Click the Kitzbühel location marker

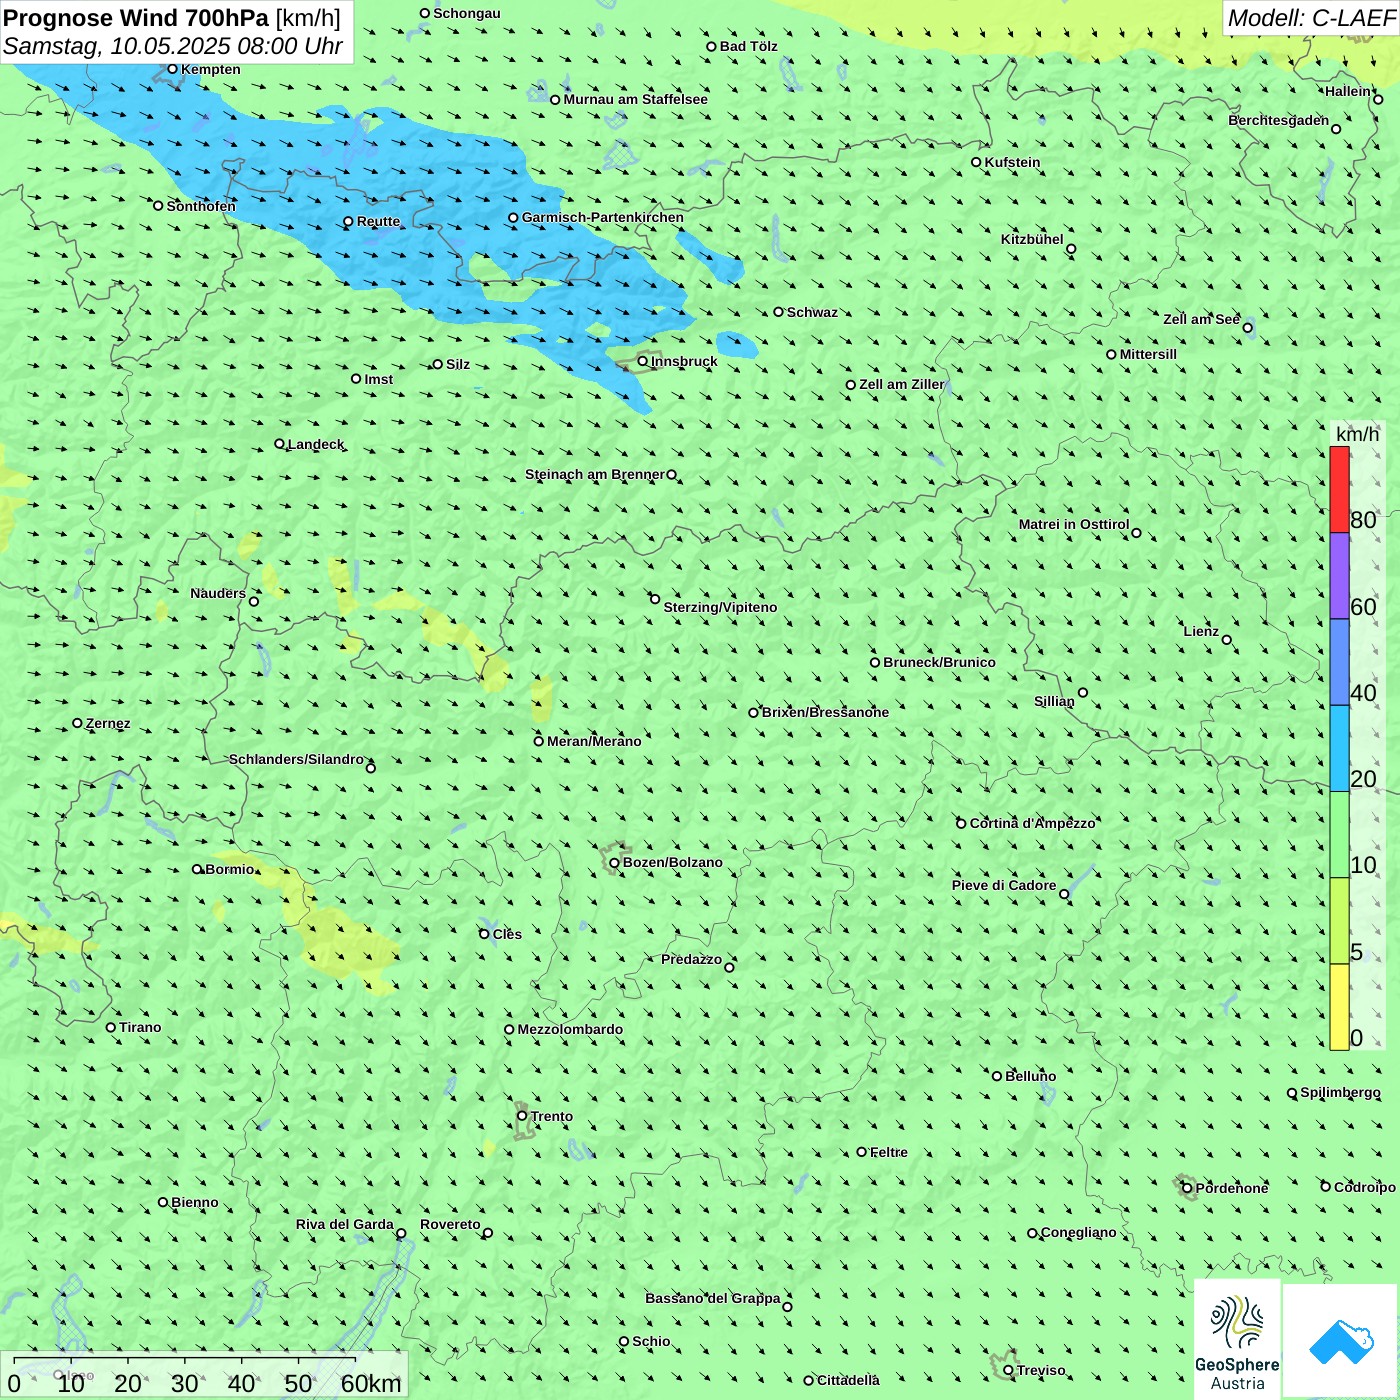(x=1071, y=249)
